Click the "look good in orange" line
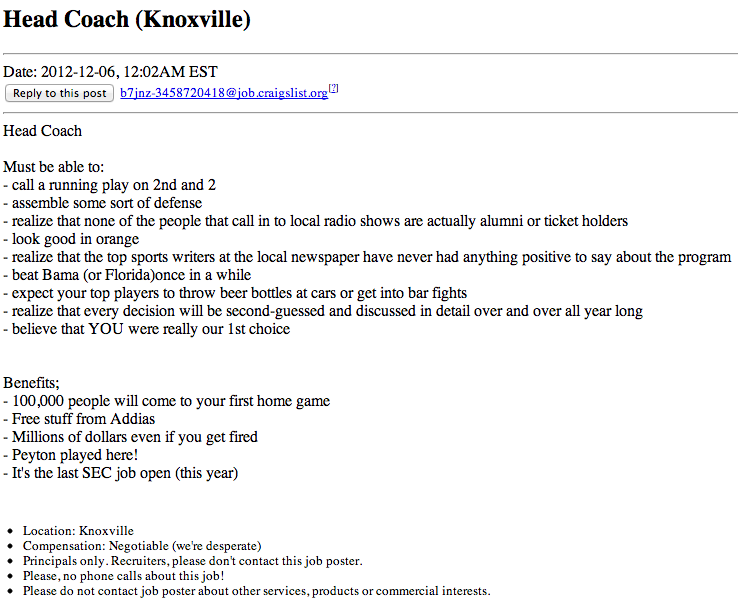This screenshot has width=738, height=610. pyautogui.click(x=72, y=239)
